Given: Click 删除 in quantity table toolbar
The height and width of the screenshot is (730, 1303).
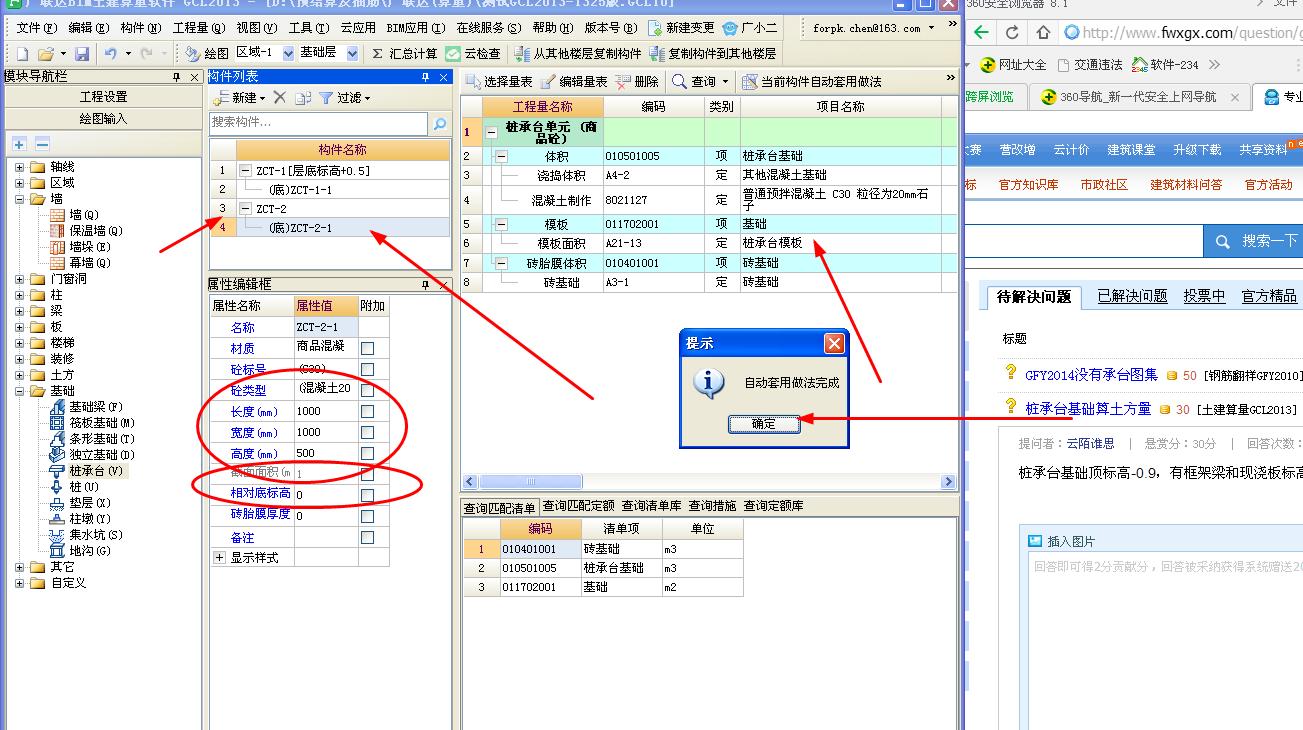Looking at the screenshot, I should click(x=637, y=81).
